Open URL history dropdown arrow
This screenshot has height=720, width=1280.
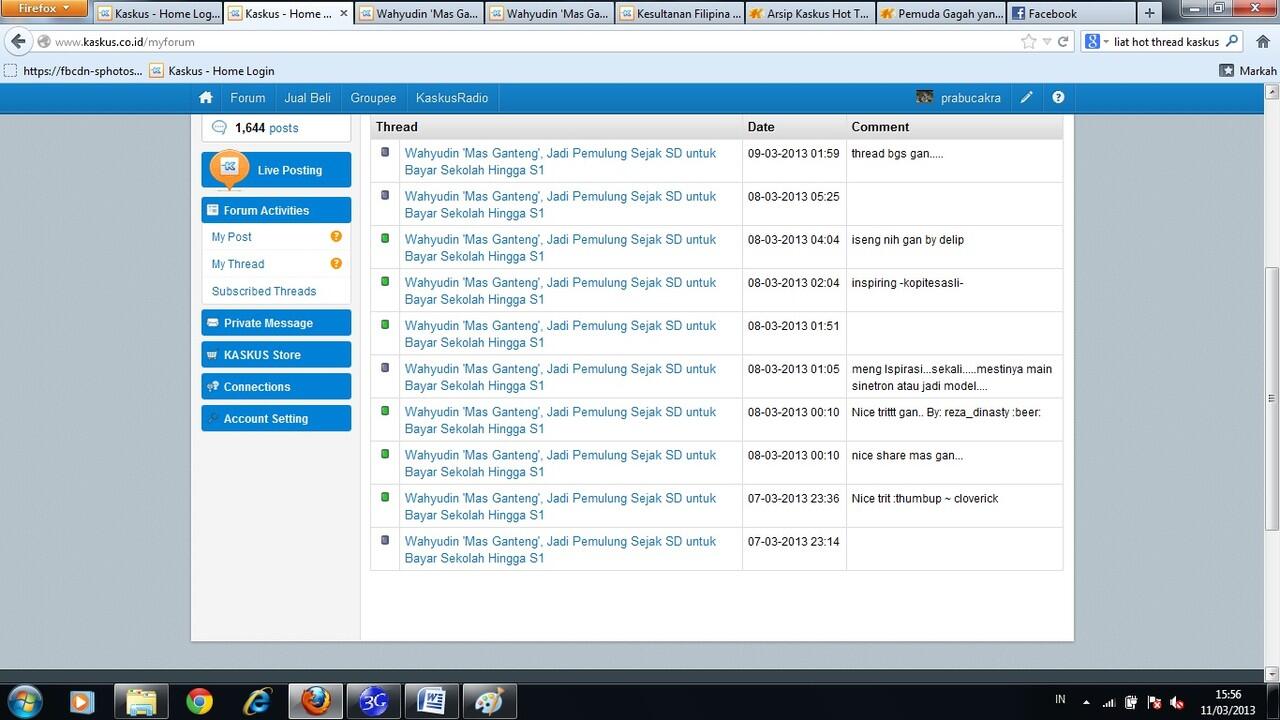click(1047, 42)
